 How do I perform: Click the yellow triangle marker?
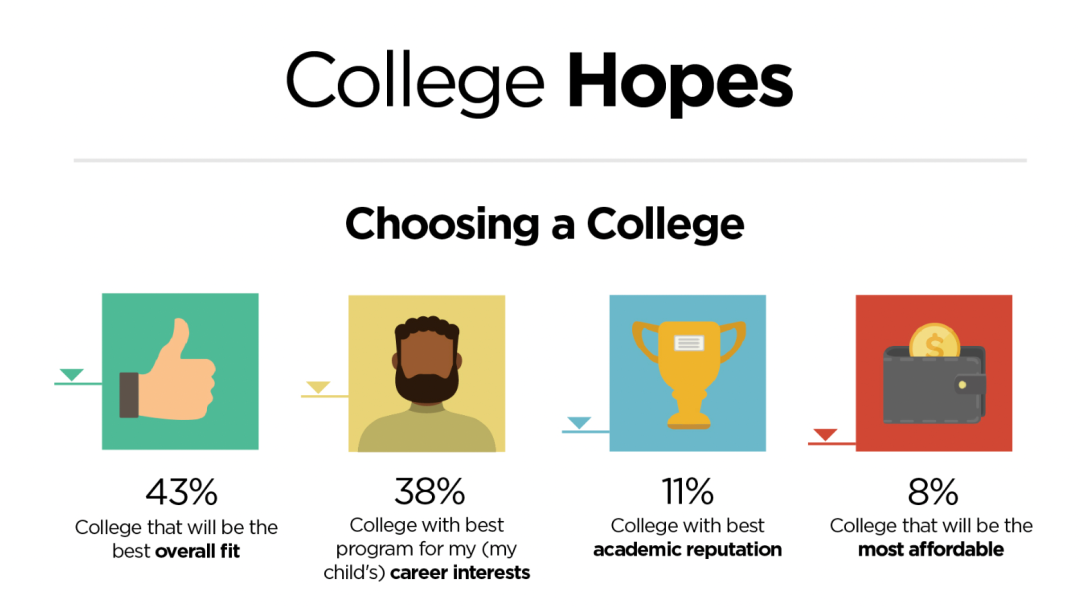click(x=318, y=388)
